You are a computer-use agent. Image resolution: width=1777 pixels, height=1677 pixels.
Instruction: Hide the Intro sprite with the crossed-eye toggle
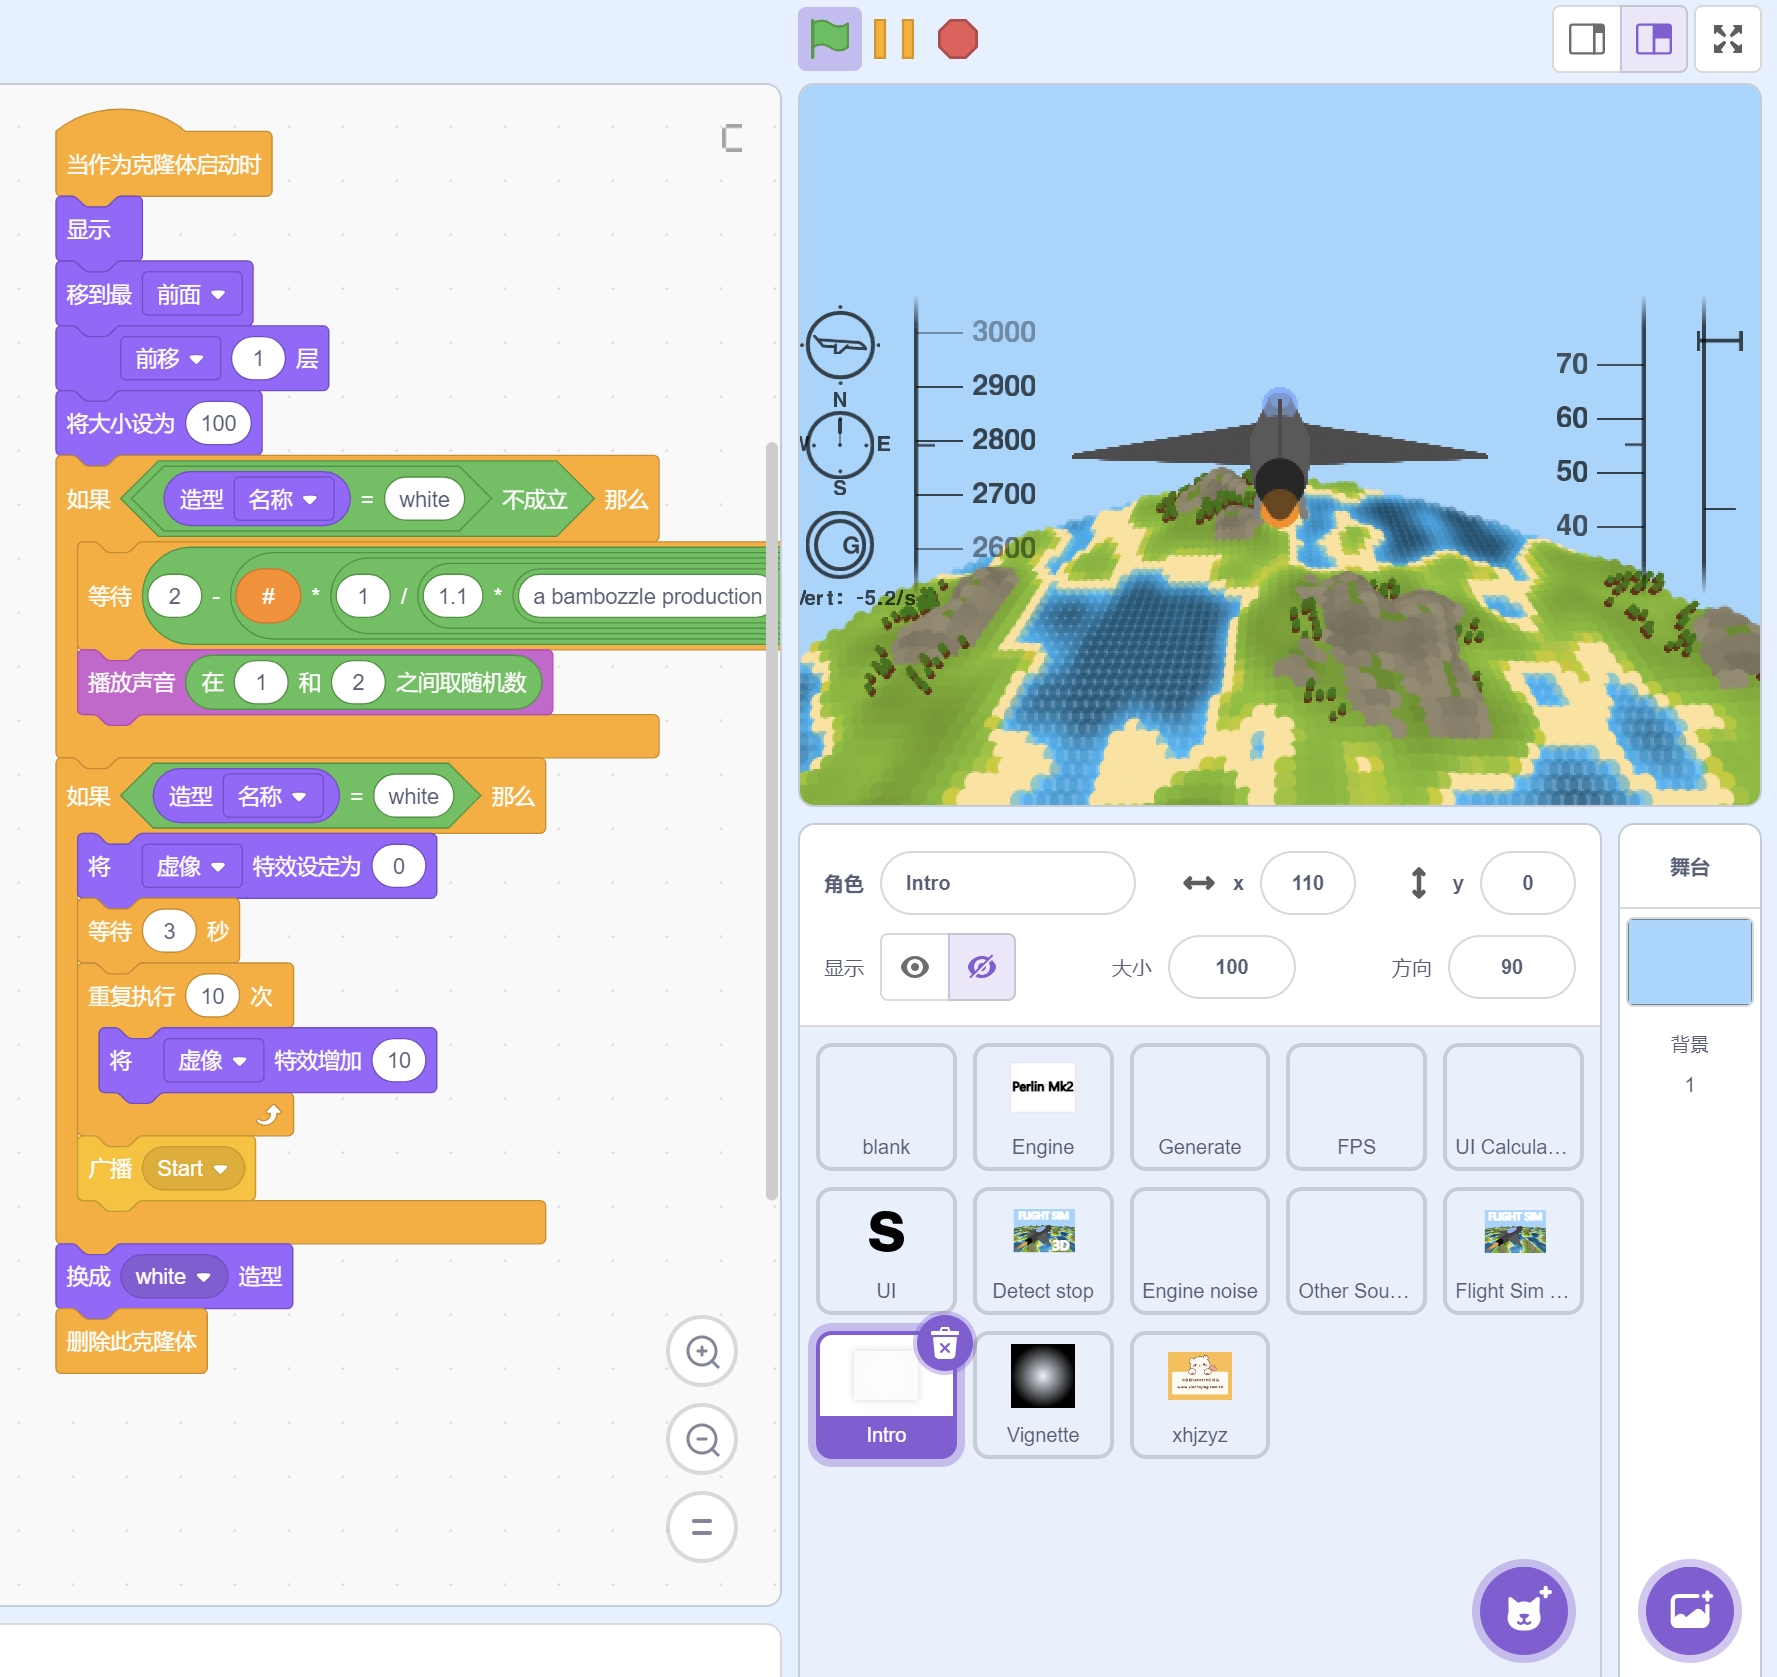tap(981, 966)
